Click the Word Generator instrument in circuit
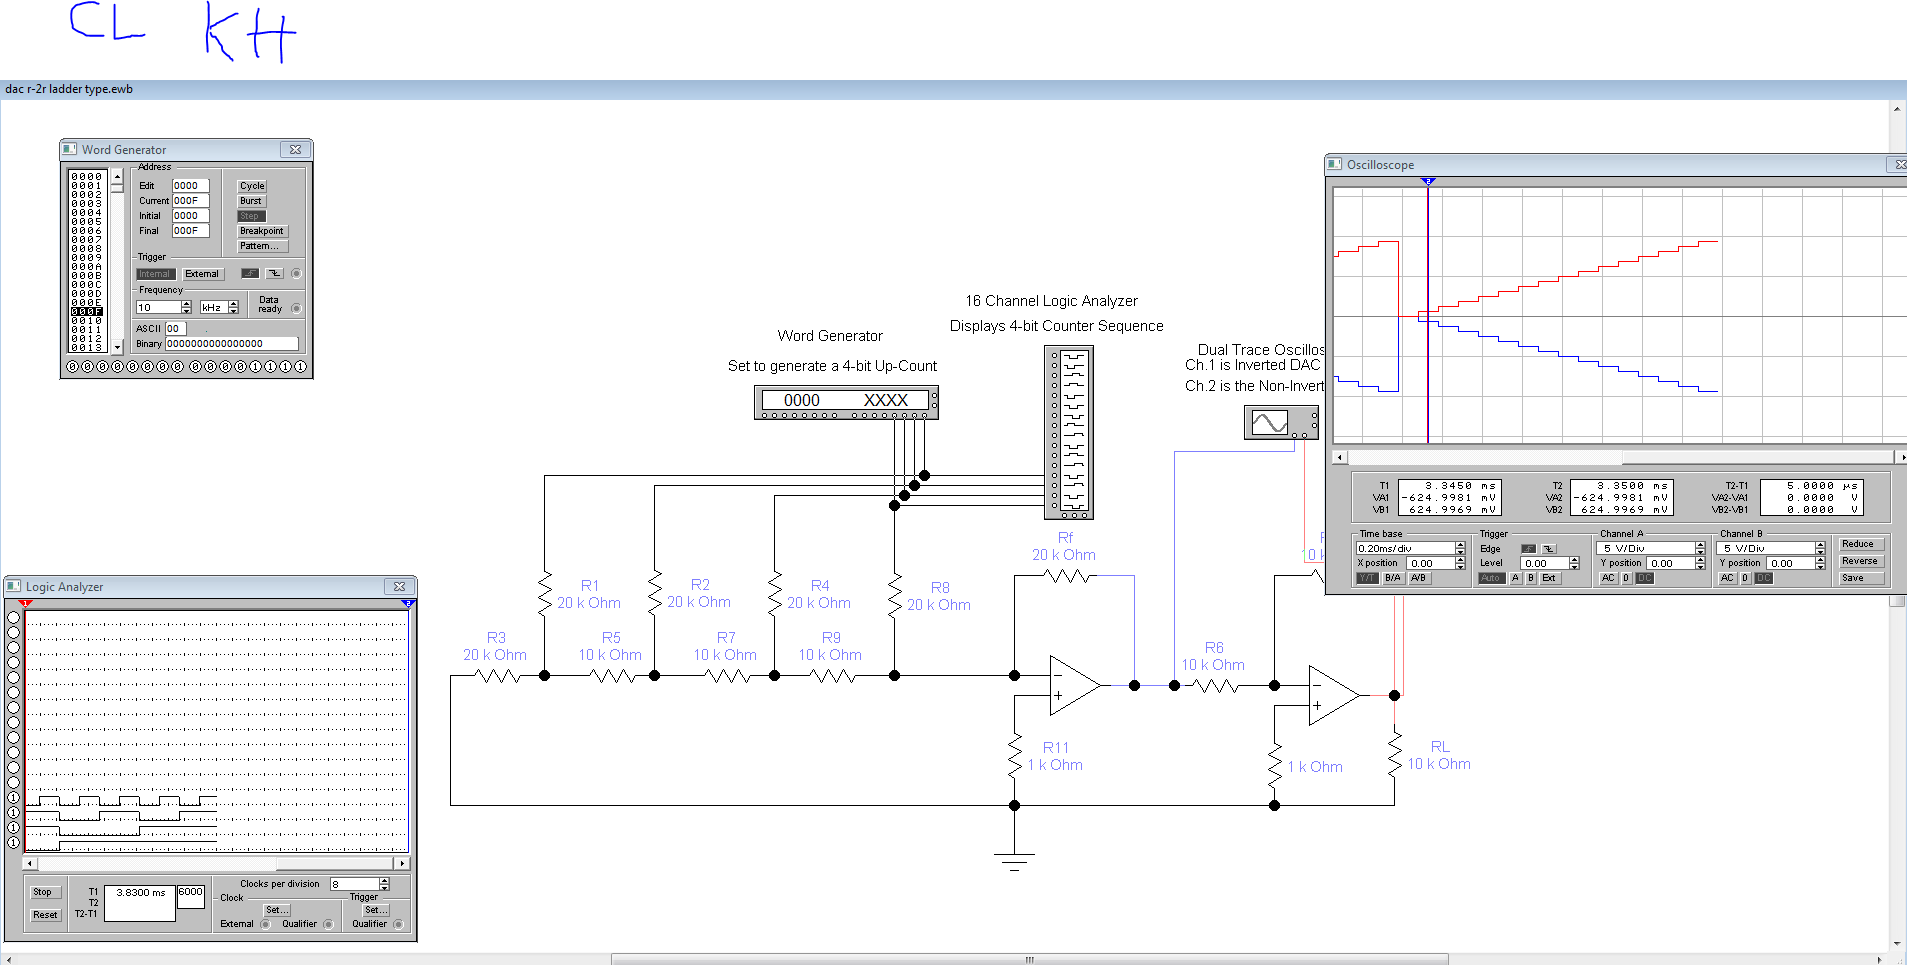Image resolution: width=1907 pixels, height=965 pixels. pos(846,402)
